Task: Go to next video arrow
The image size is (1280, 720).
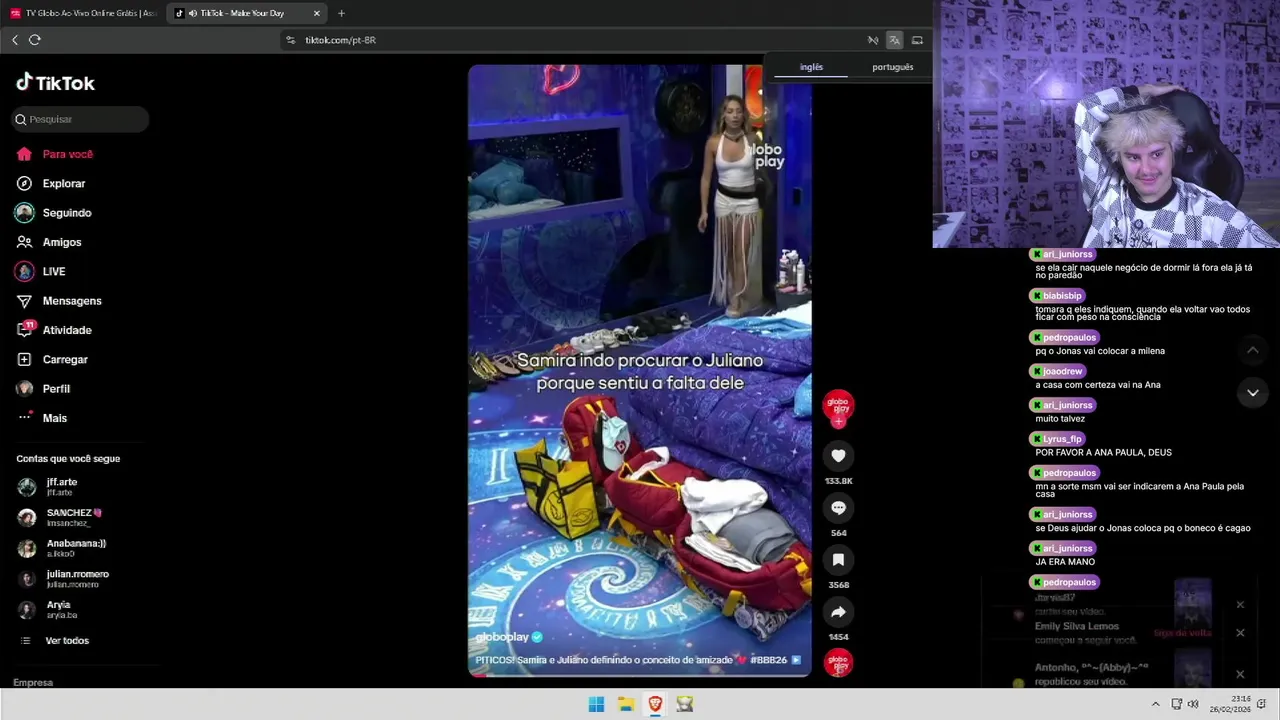Action: click(1252, 393)
